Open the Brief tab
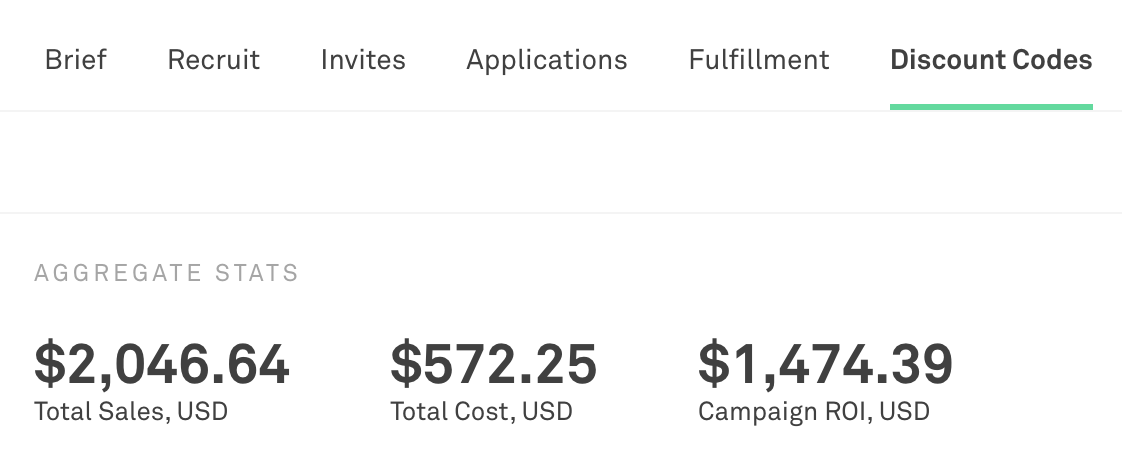1122x468 pixels. point(76,60)
